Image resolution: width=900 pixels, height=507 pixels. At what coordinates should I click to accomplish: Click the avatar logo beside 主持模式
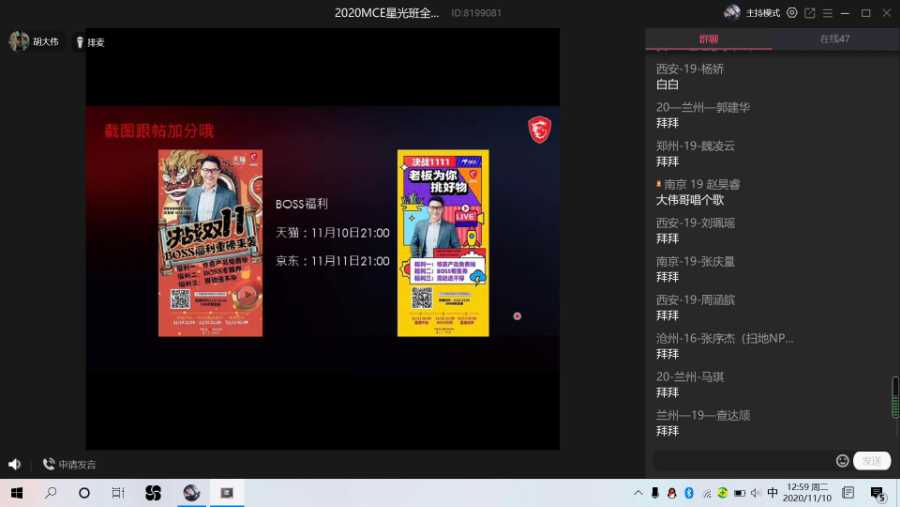[732, 12]
